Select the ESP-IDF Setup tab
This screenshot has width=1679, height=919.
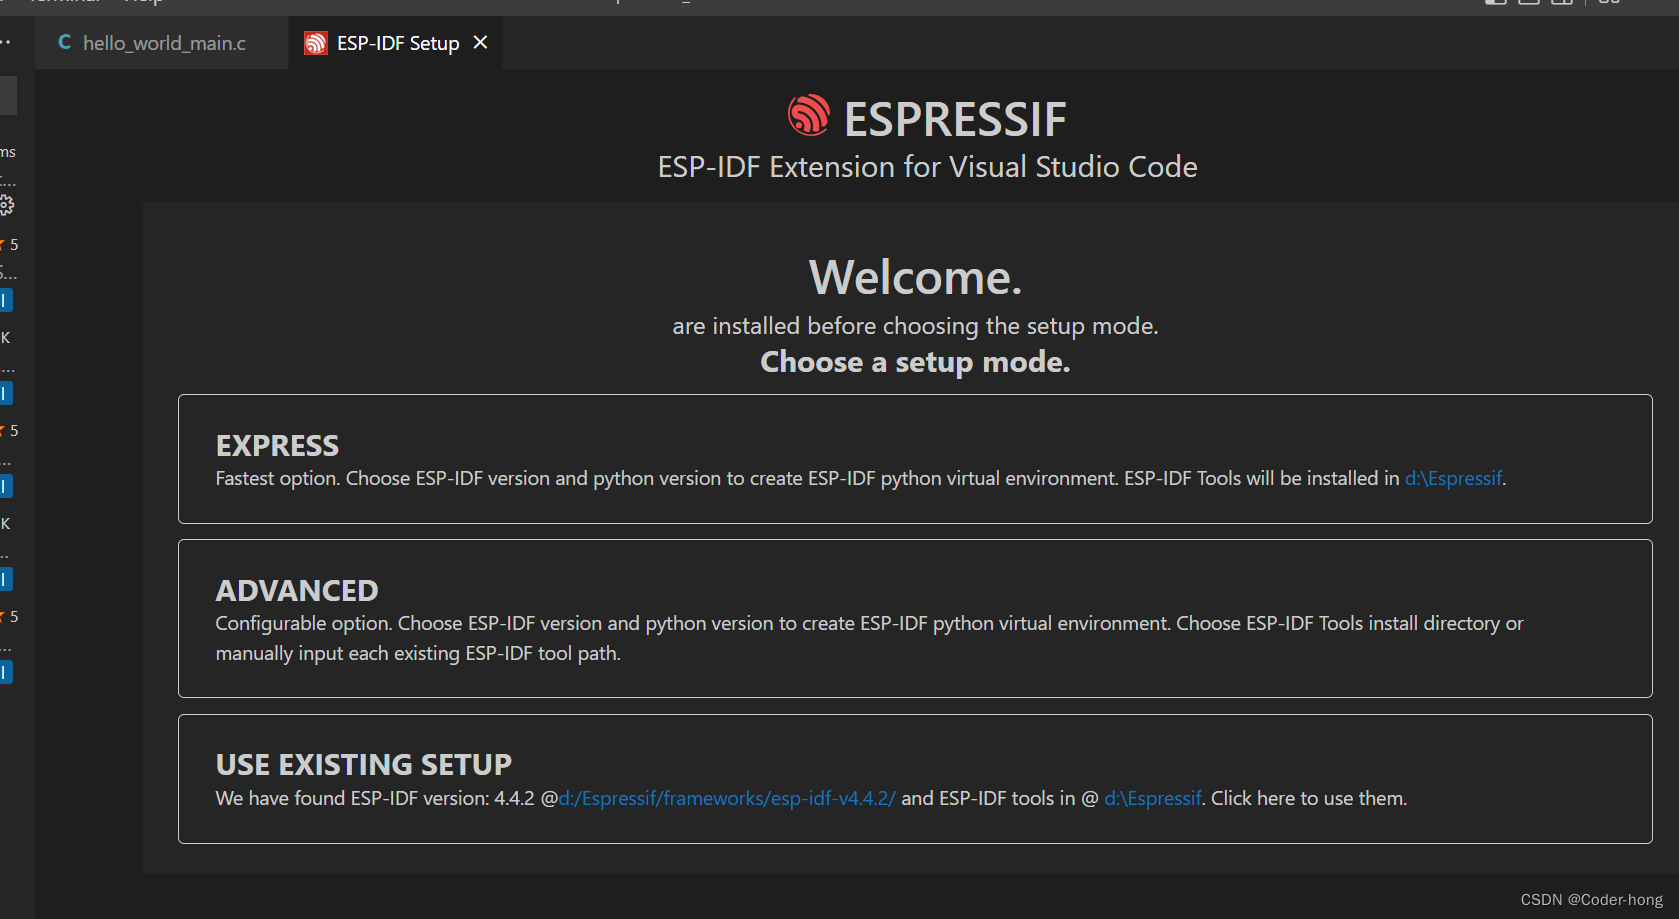tap(397, 43)
